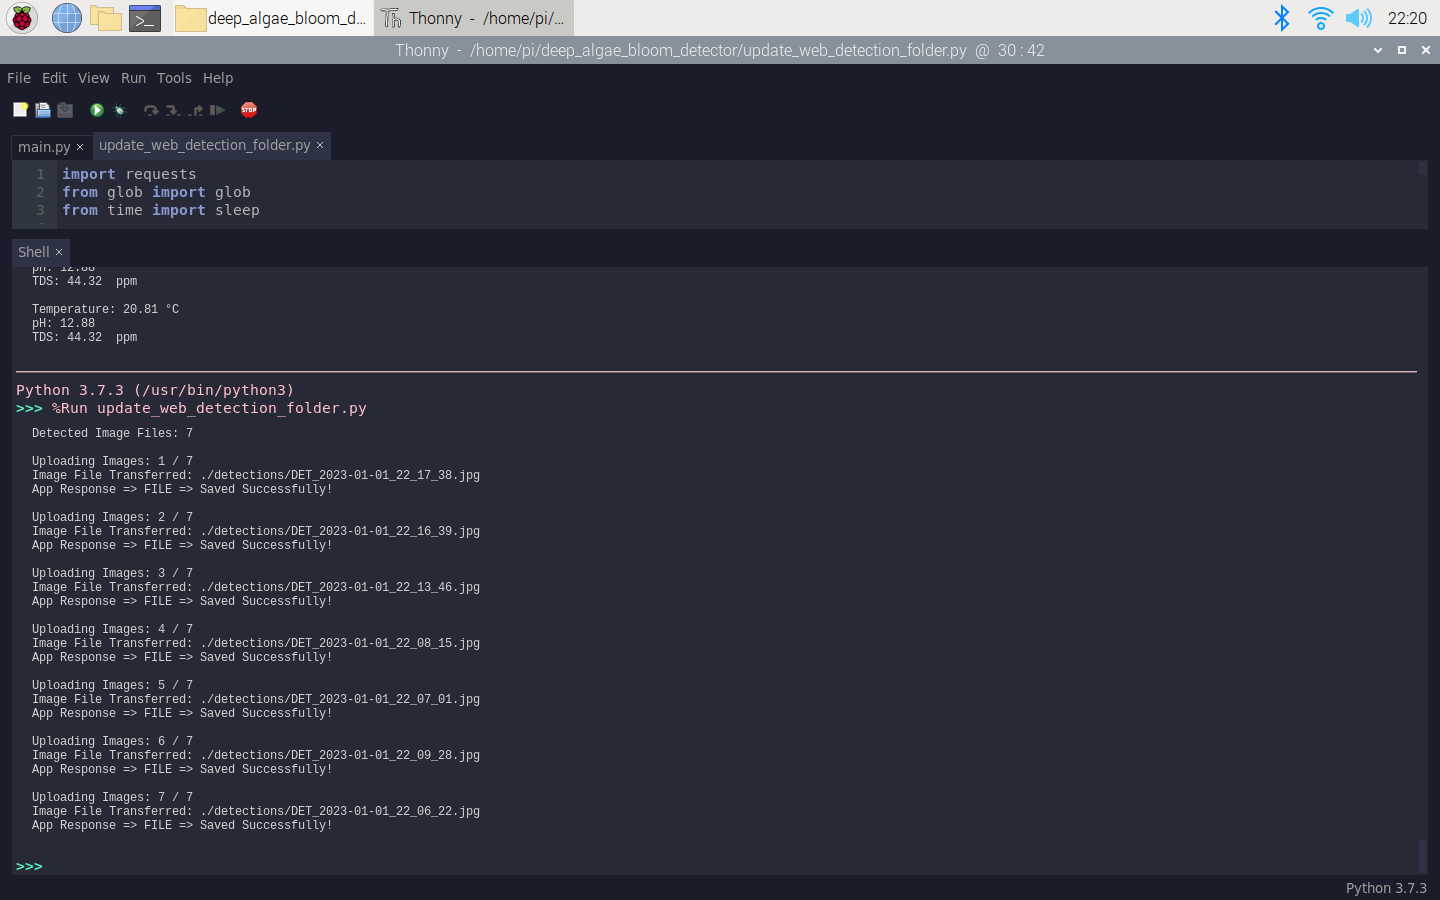Start debugging with the bug icon
This screenshot has height=900, width=1440.
coord(119,110)
